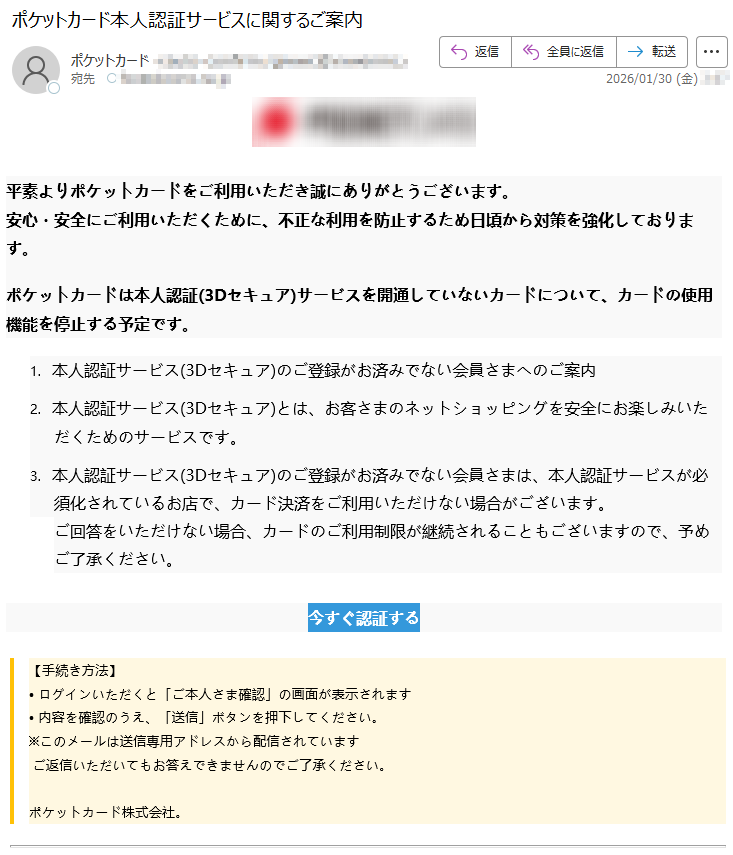Click the blurred Pocket Card logo banner
The image size is (733, 855).
(364, 122)
